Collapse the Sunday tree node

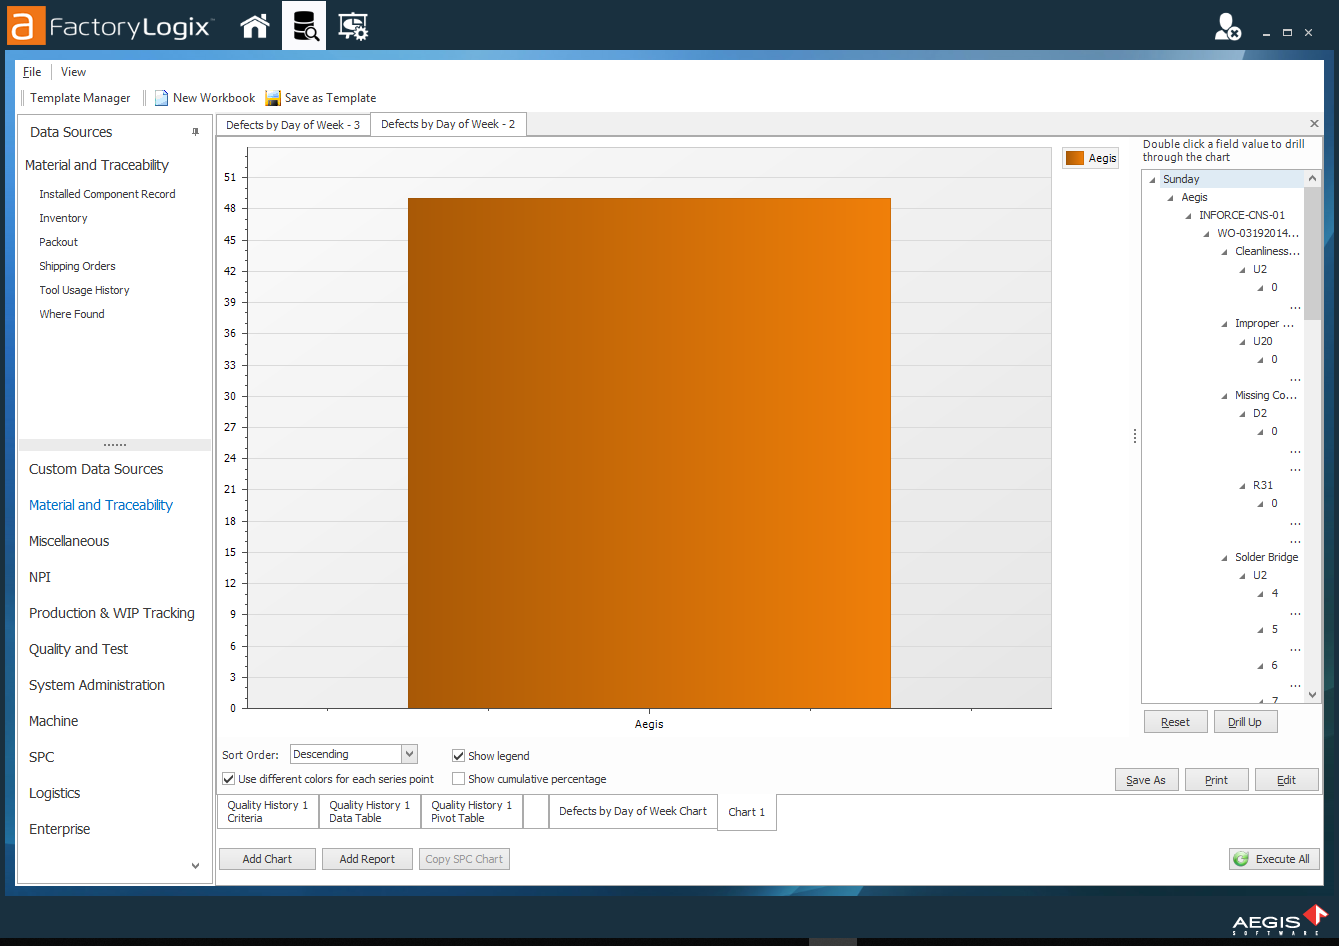coord(1154,180)
